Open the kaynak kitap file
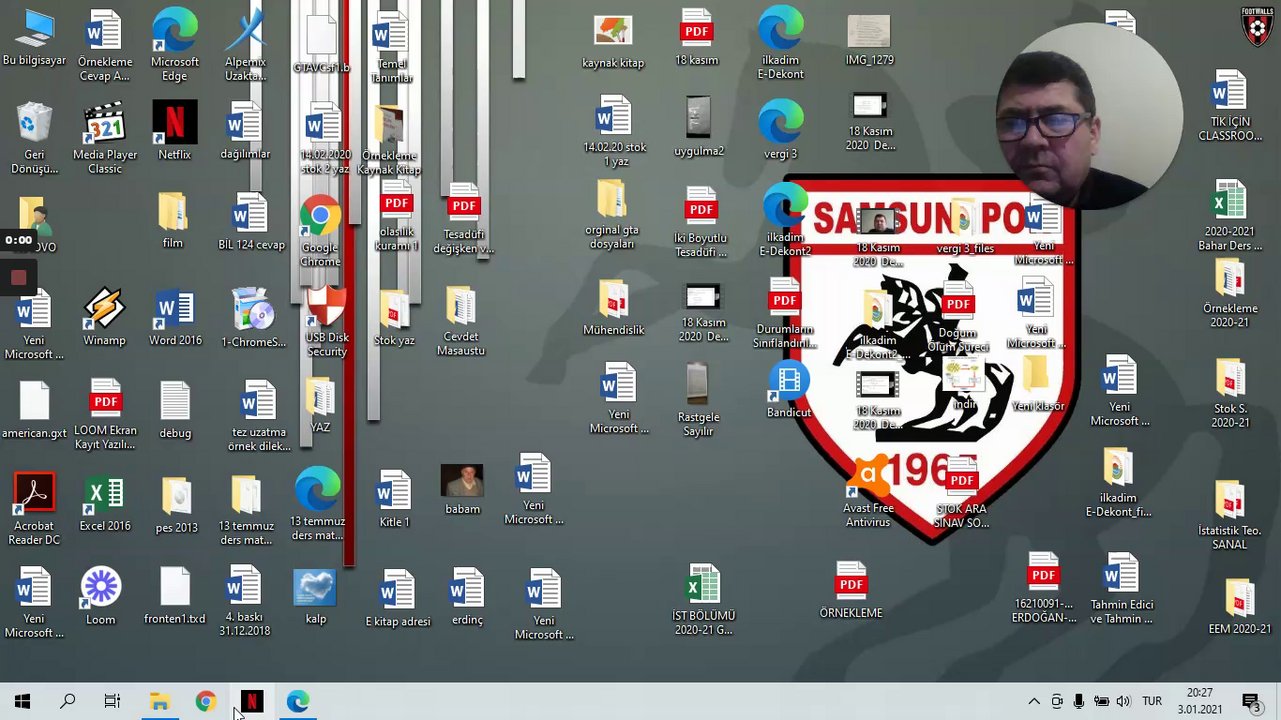Viewport: 1281px width, 720px height. point(613,42)
